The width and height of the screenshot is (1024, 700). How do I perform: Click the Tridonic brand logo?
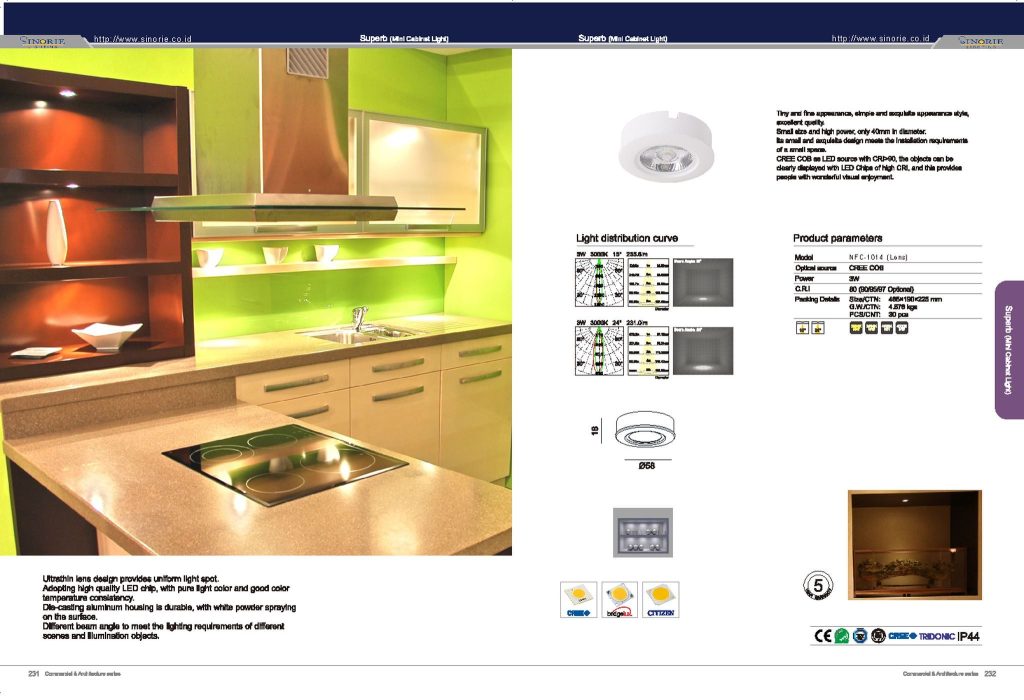936,636
